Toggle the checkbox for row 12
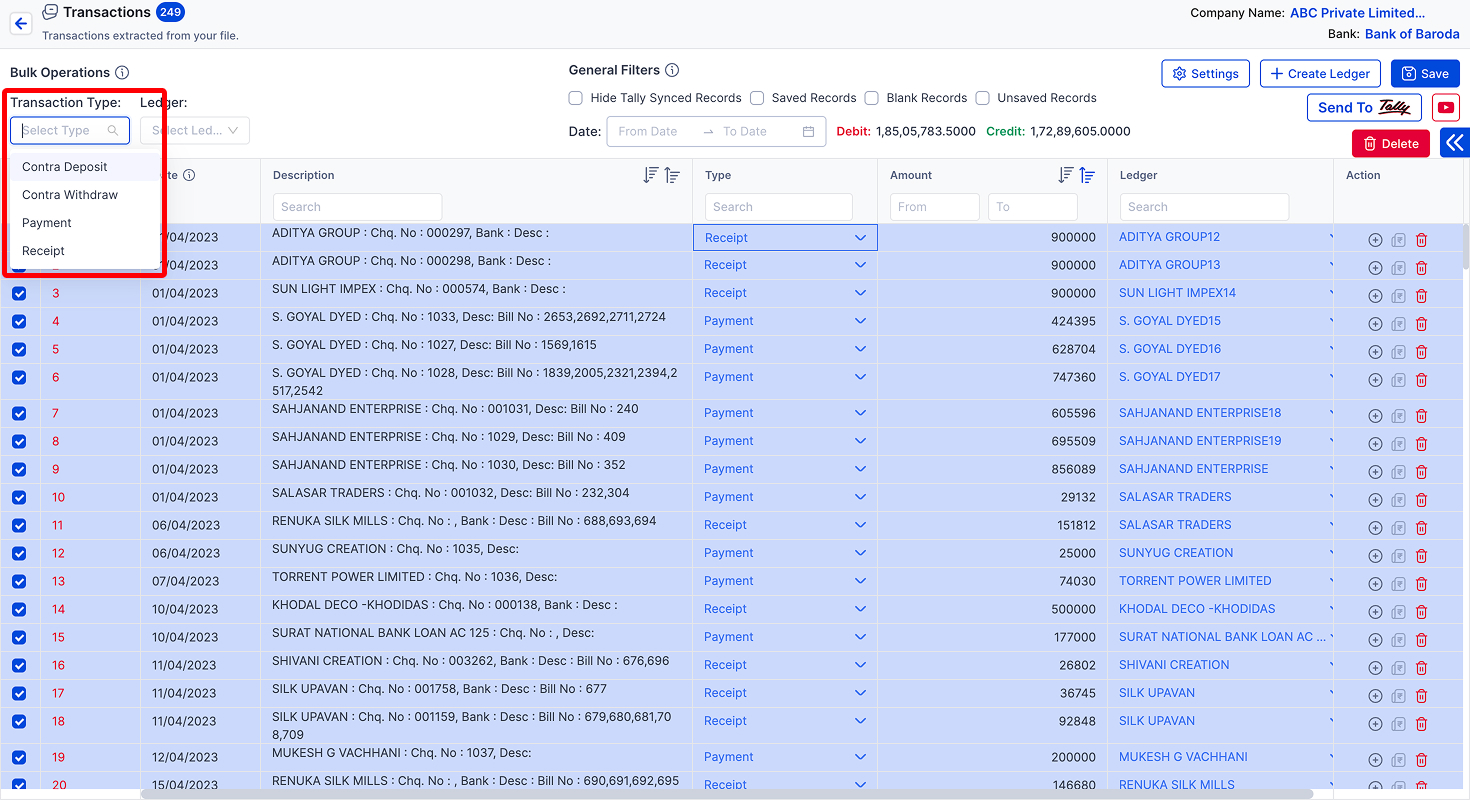 [19, 554]
